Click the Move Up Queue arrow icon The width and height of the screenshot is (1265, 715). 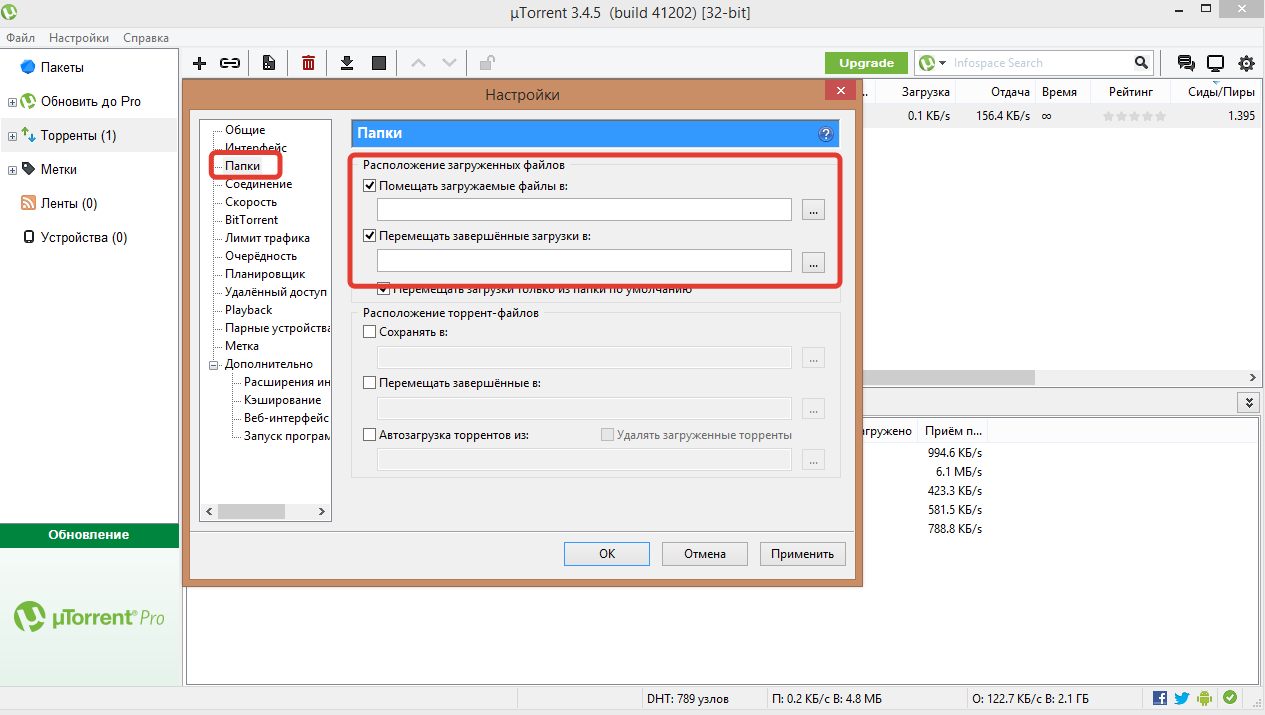coord(418,63)
